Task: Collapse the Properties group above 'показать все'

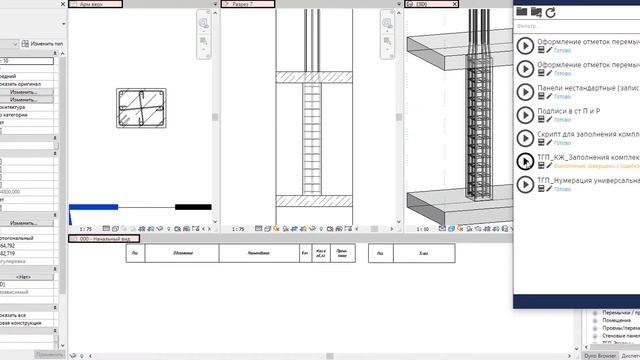Action: tap(55, 307)
